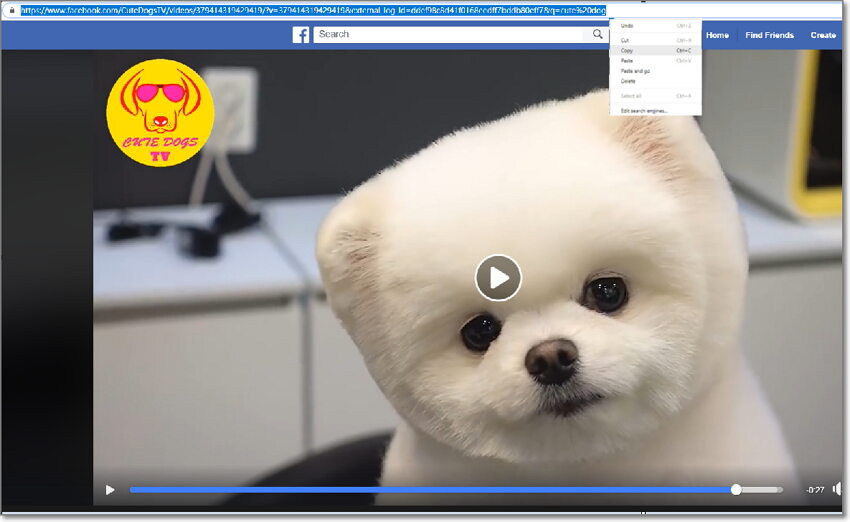Click the highlighted URL in the address bar
This screenshot has height=522, width=850.
click(x=313, y=10)
